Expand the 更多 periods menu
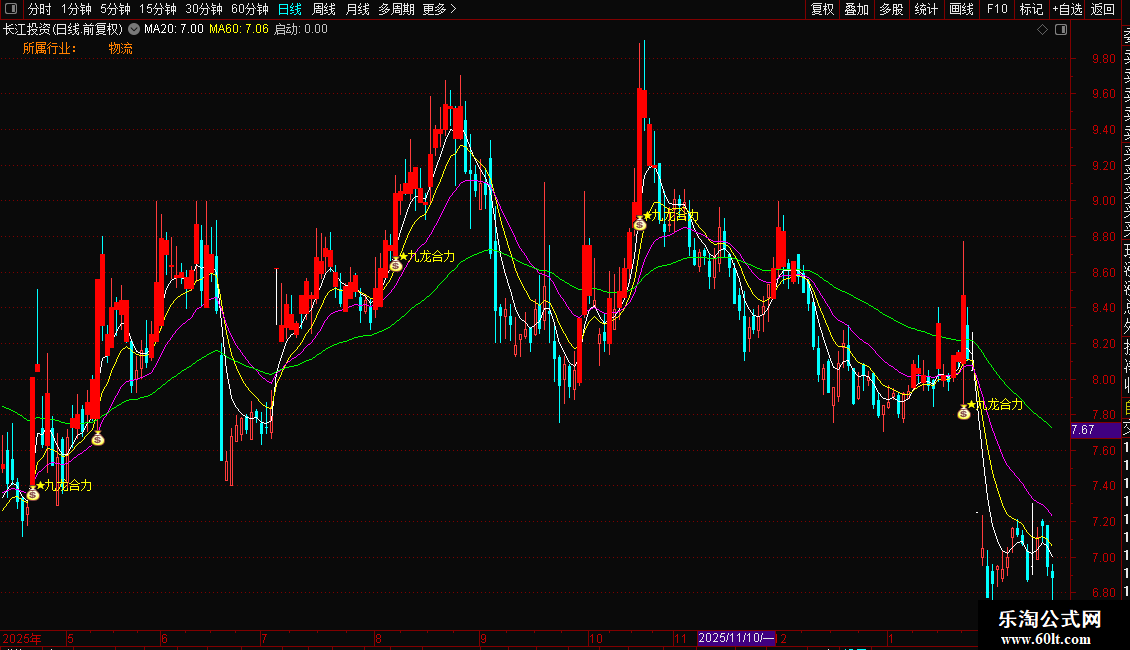The height and width of the screenshot is (650, 1130). coord(439,9)
